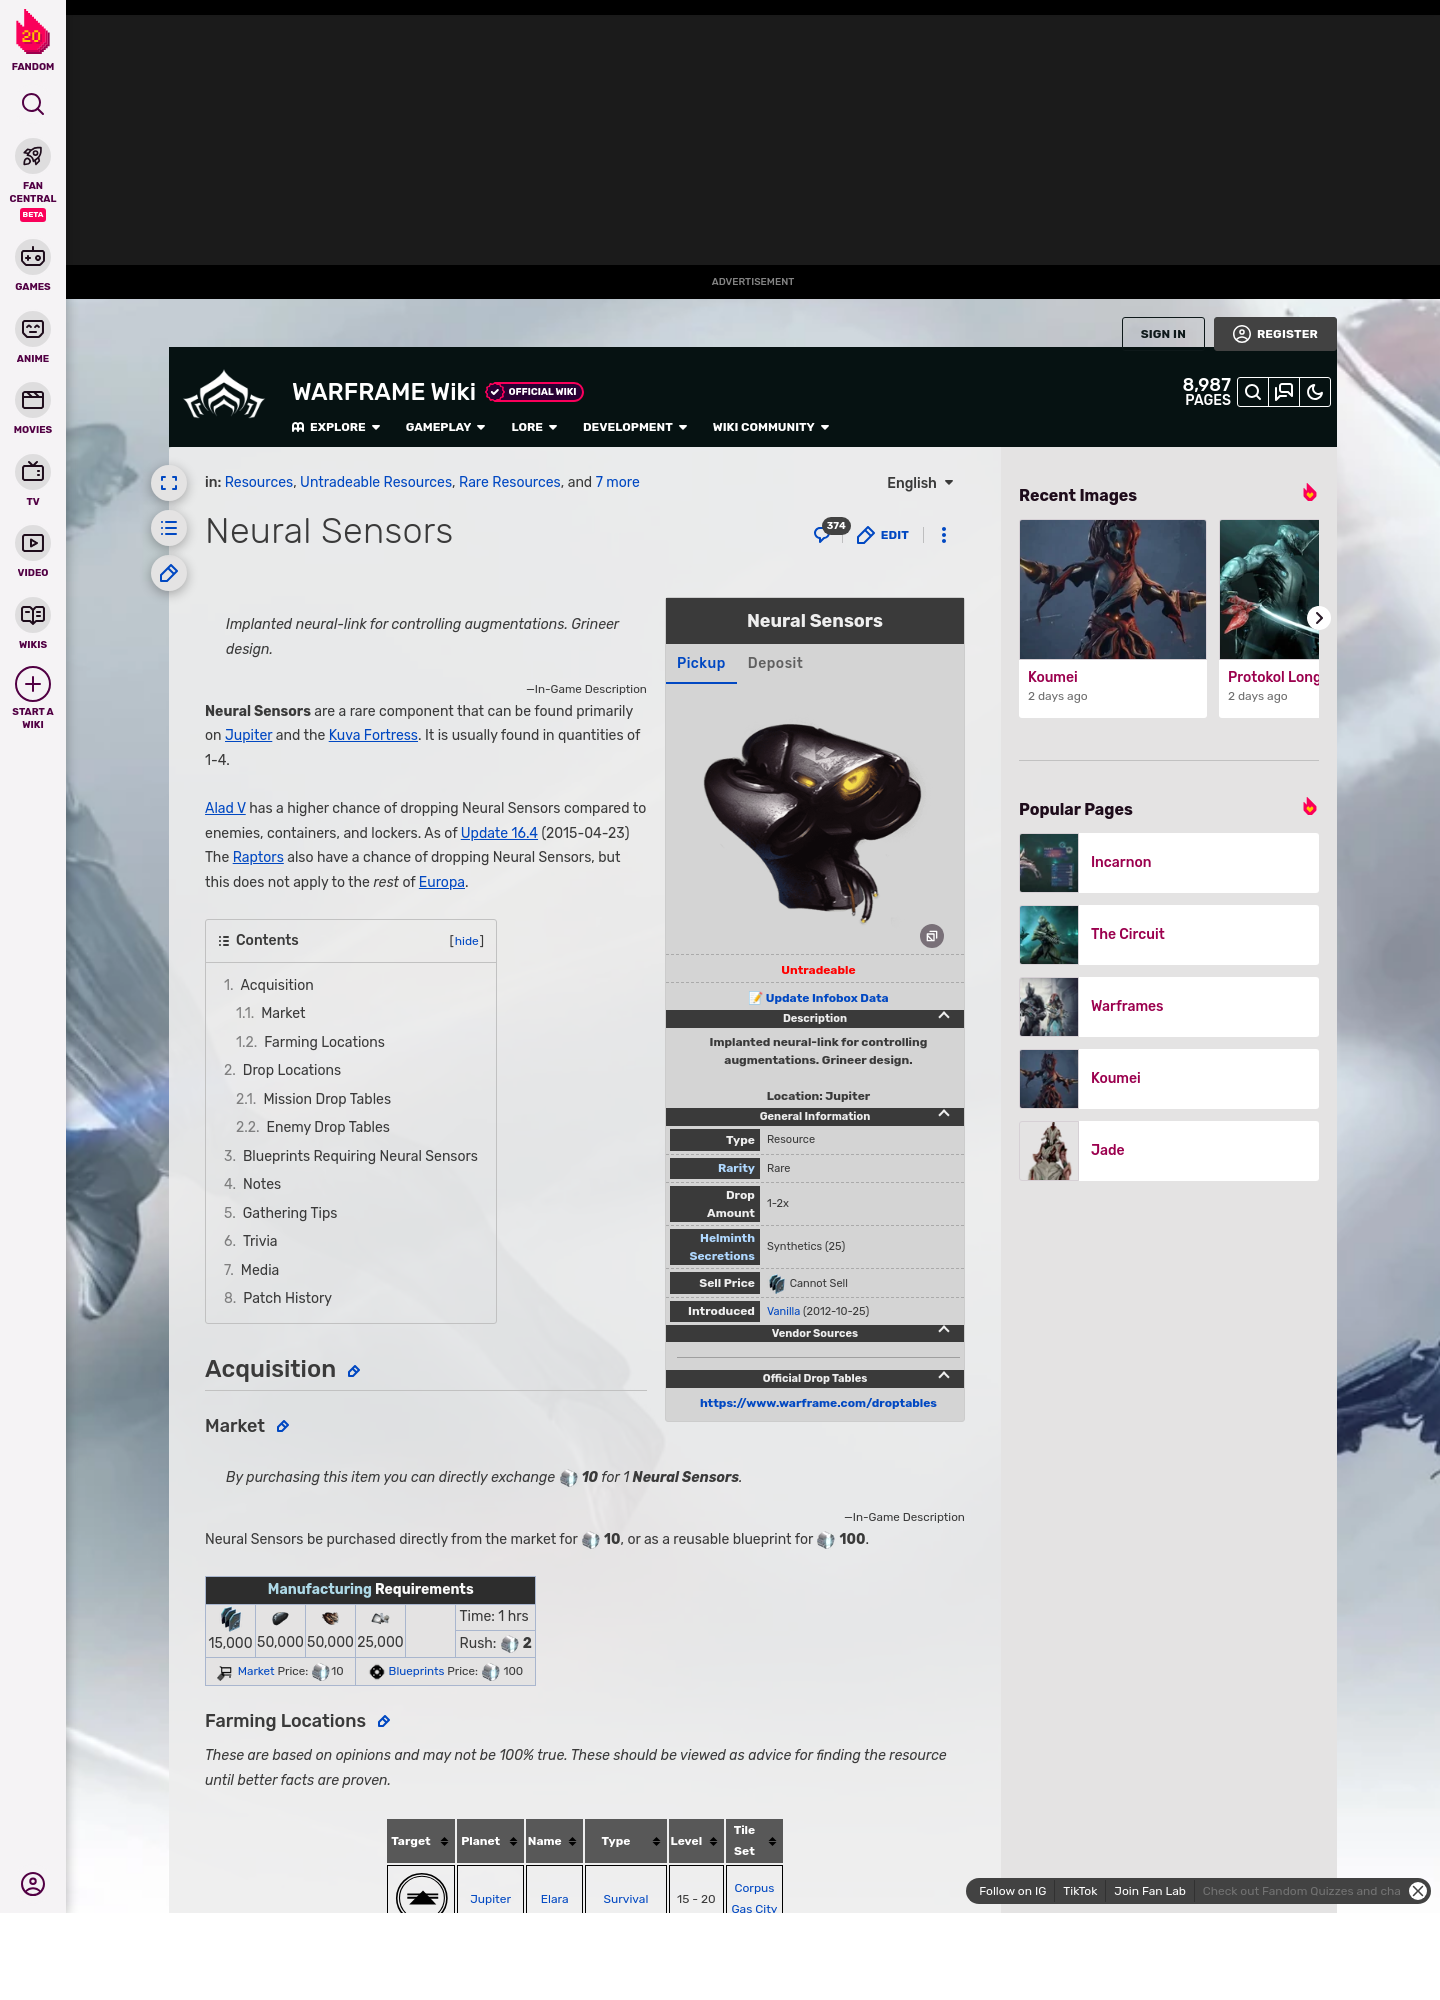Screen dimensions: 1440x2000
Task: Open the Update 16.4 link
Action: [x=499, y=833]
